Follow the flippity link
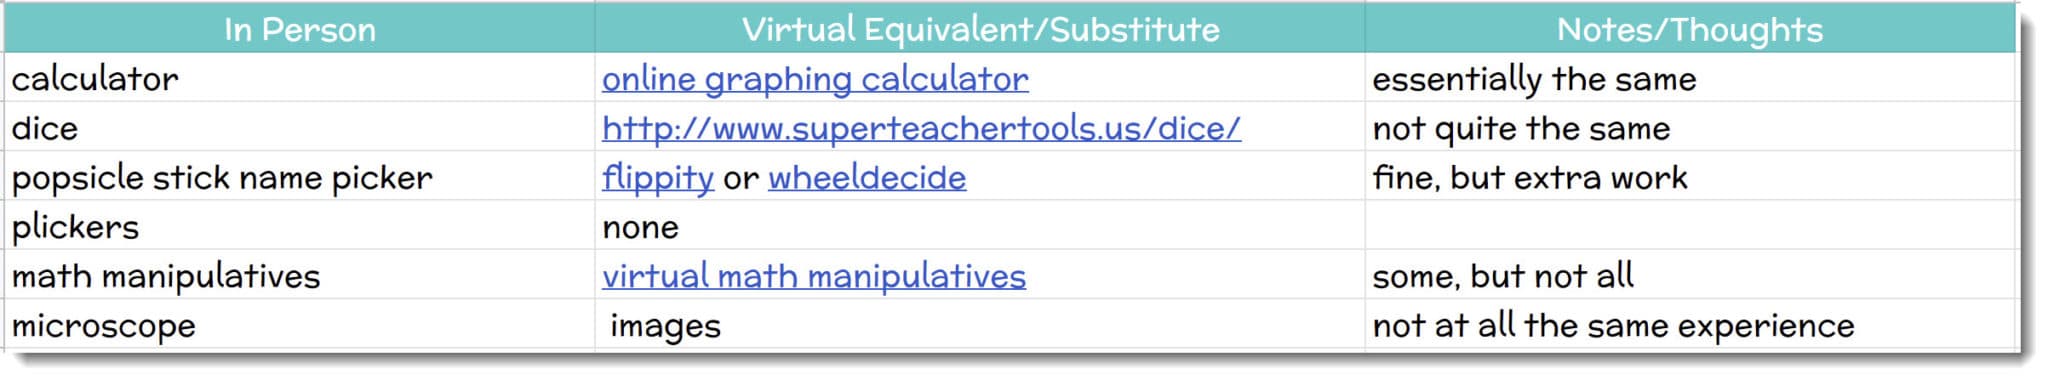Viewport: 2048px width, 380px height. 658,178
